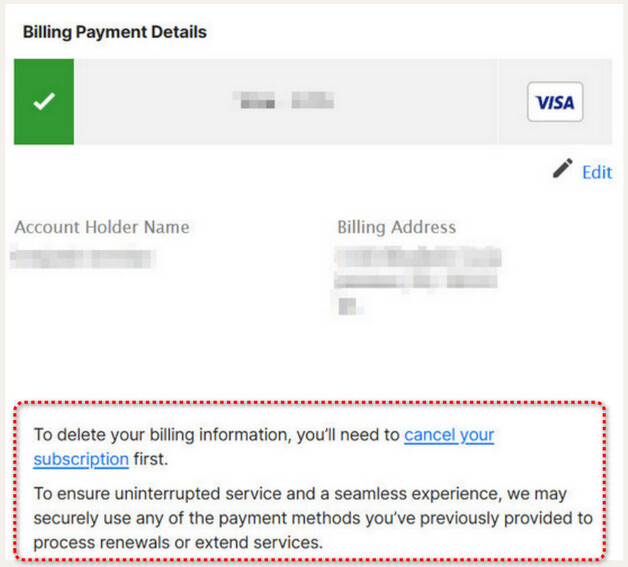Open the Edit link for billing details
This screenshot has height=567, width=628.
[596, 172]
